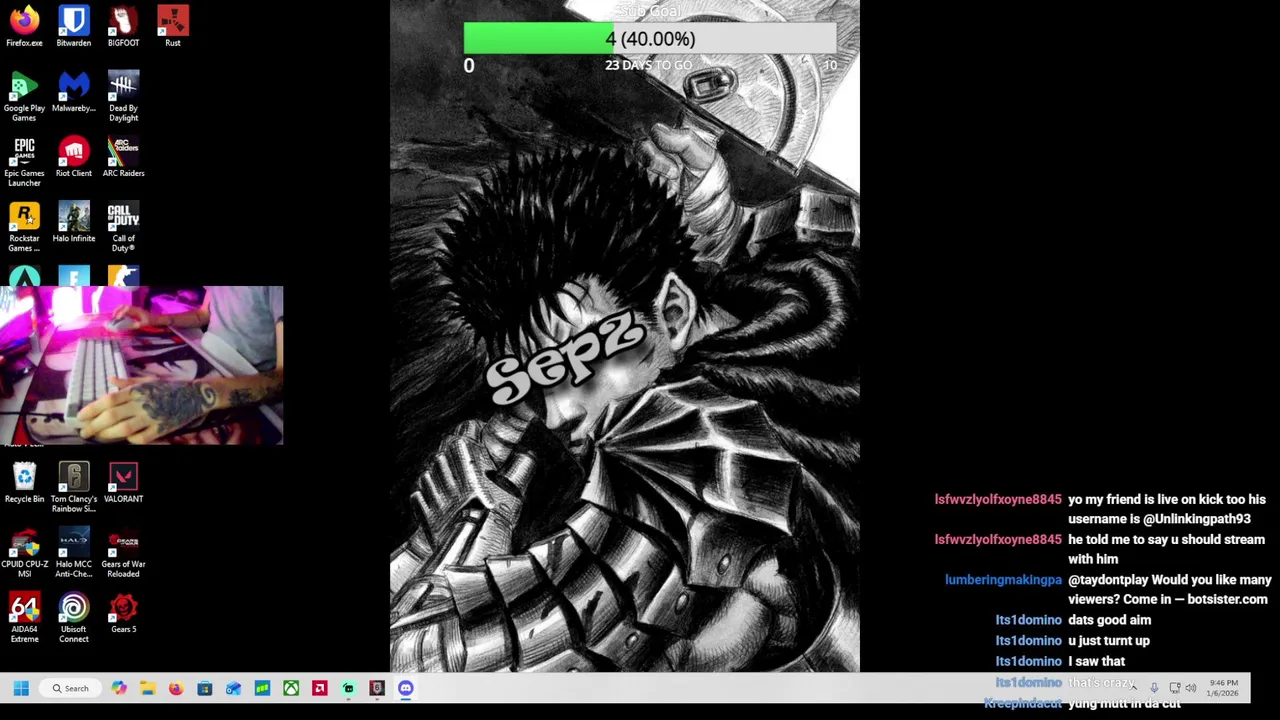Select the Ubisoft Connect icon
This screenshot has height=720, width=1280.
(73, 618)
